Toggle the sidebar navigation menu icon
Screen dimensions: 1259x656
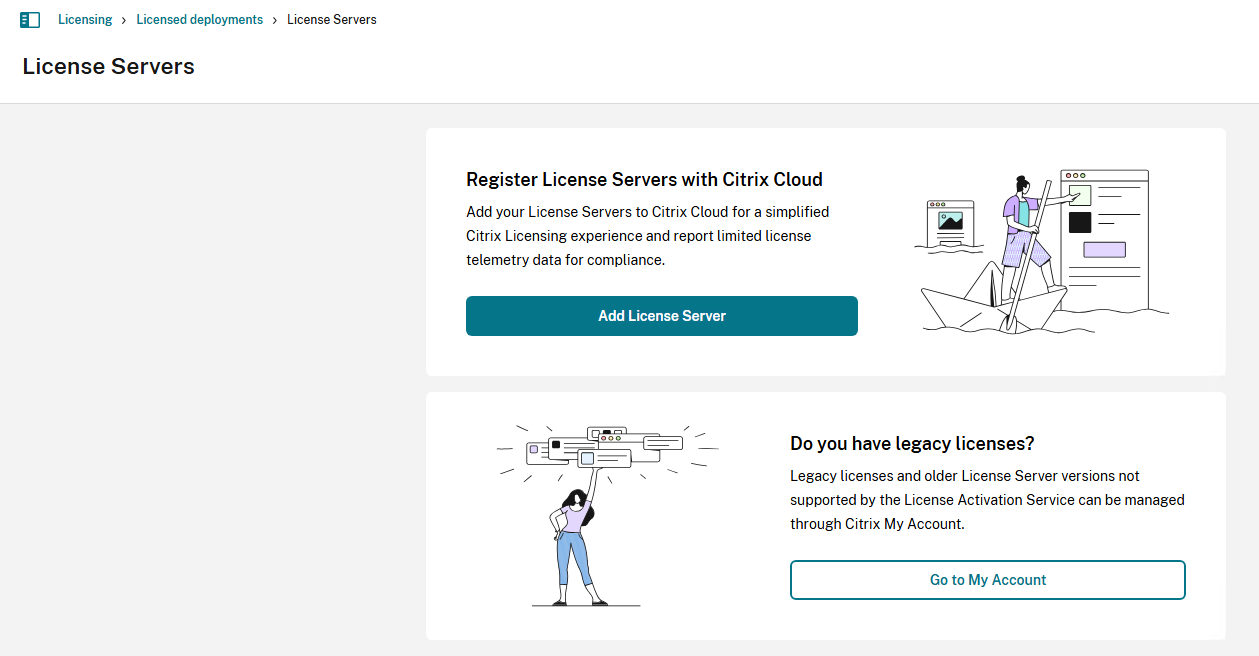(x=30, y=20)
